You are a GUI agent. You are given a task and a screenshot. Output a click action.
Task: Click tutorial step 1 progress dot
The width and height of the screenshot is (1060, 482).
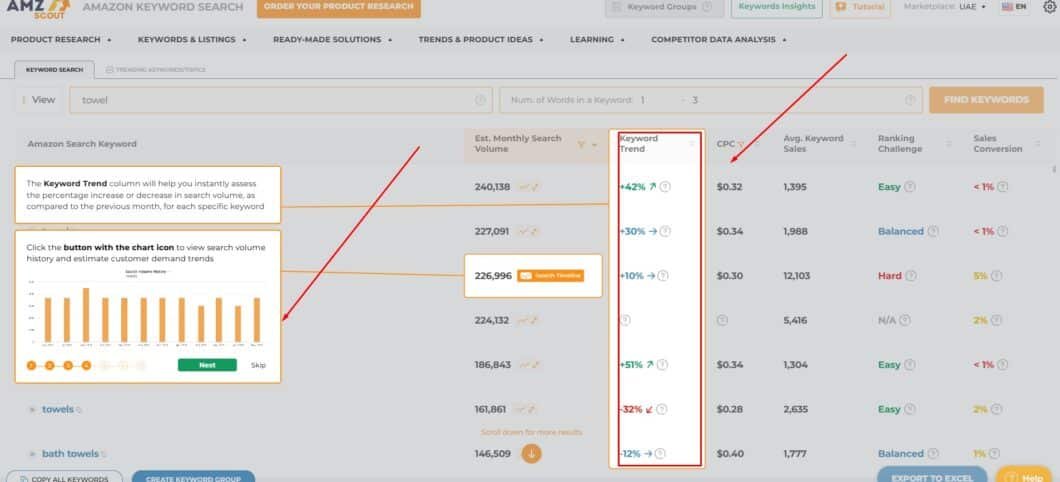click(x=32, y=366)
